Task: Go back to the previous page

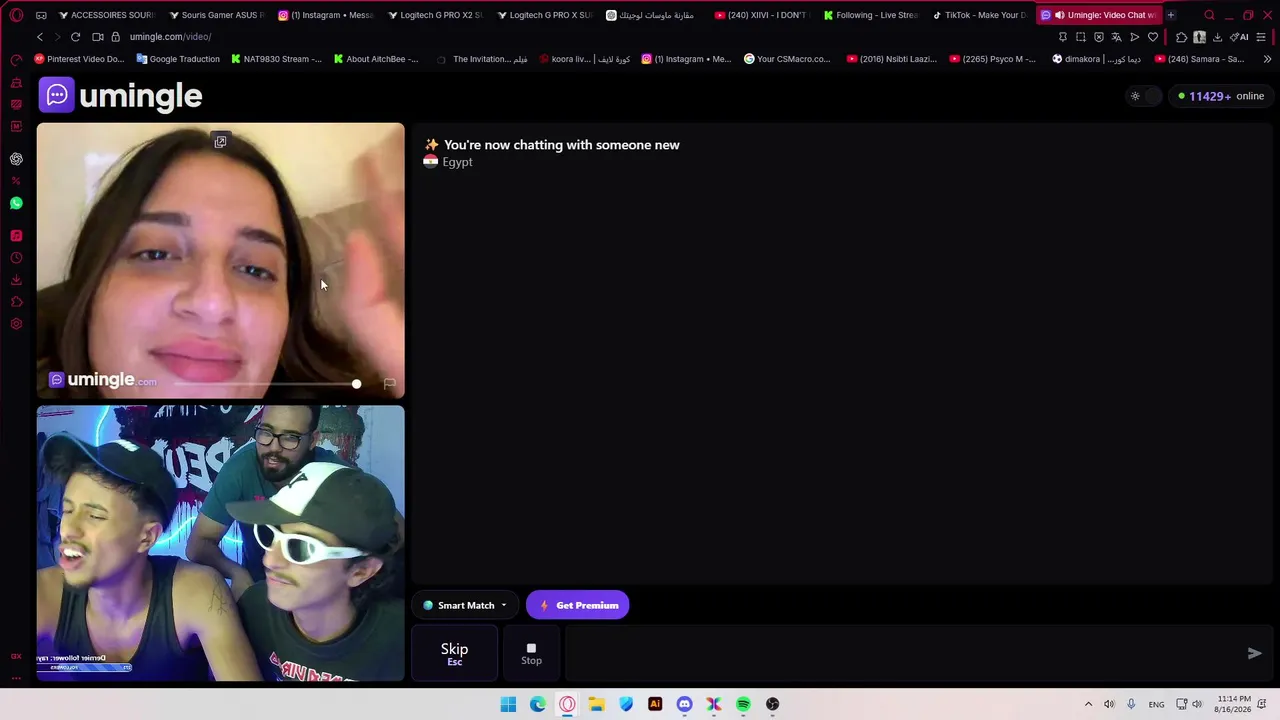Action: pyautogui.click(x=40, y=37)
